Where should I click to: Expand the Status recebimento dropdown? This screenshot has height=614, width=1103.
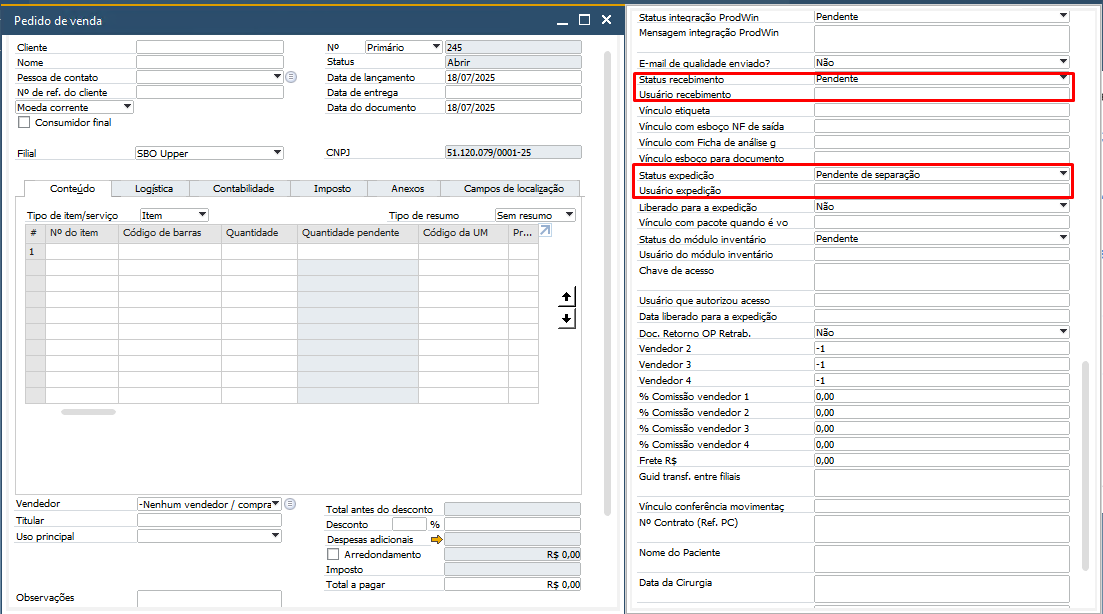point(1063,78)
